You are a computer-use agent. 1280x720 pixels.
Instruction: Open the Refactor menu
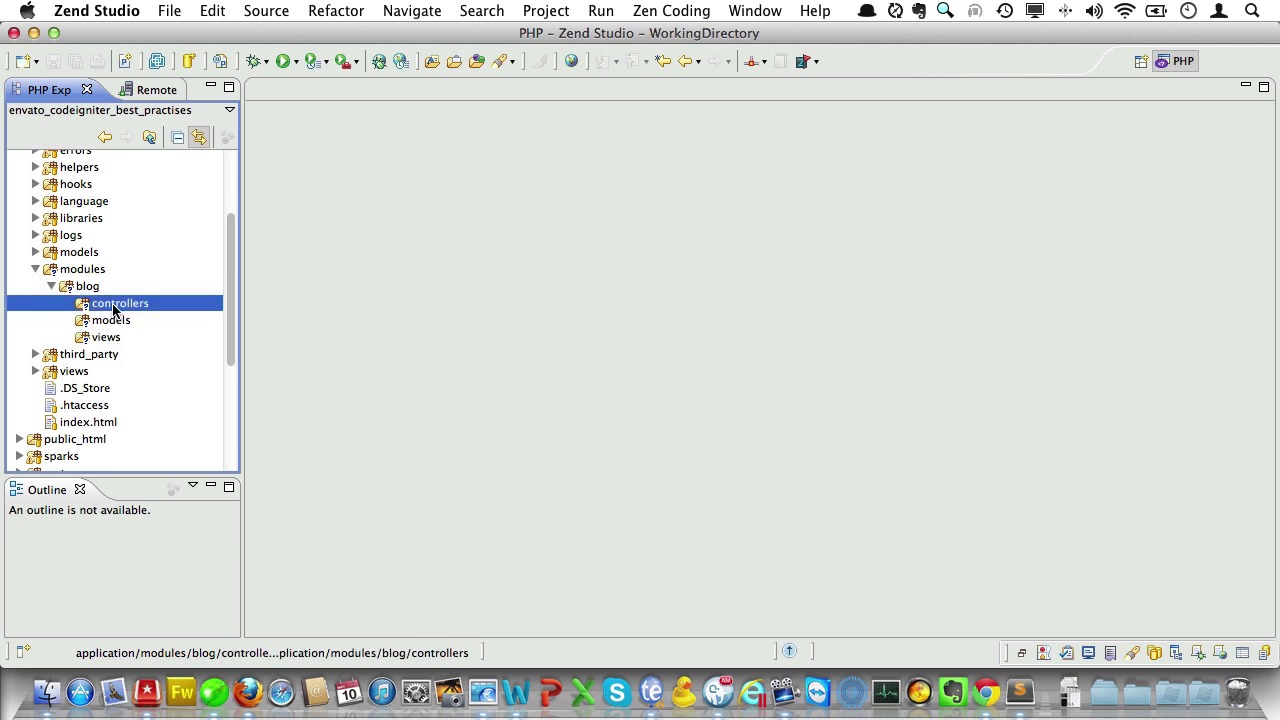[x=336, y=11]
